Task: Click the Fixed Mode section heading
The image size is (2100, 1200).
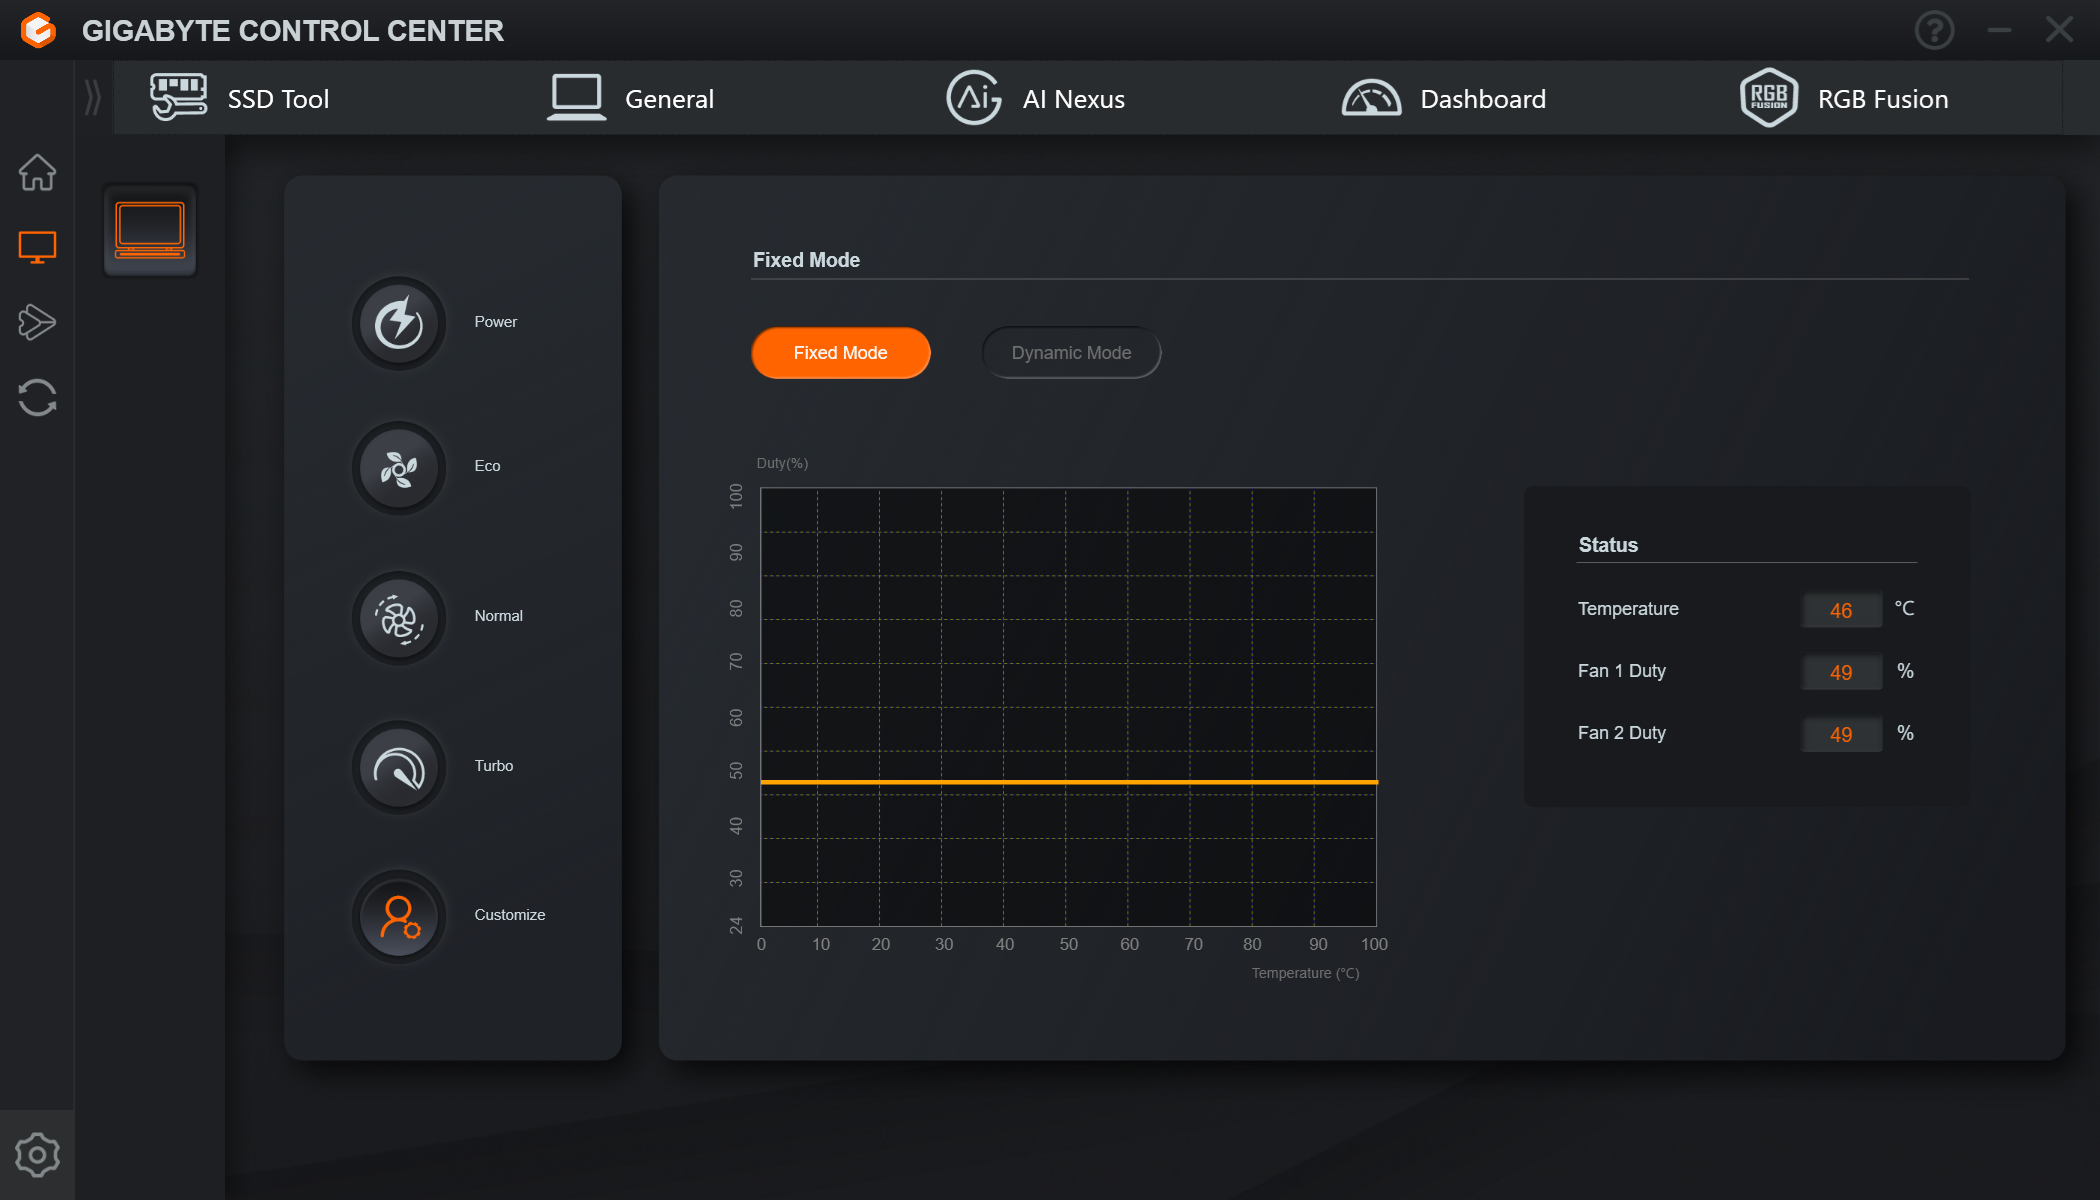Action: (x=806, y=260)
